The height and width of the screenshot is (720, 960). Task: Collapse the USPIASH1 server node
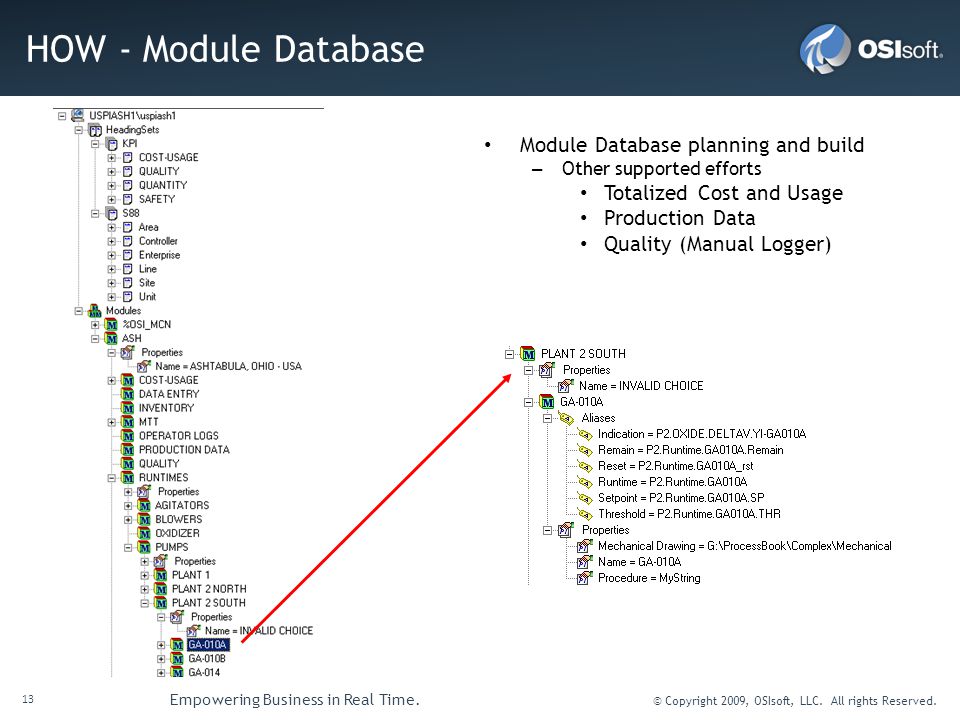(62, 116)
